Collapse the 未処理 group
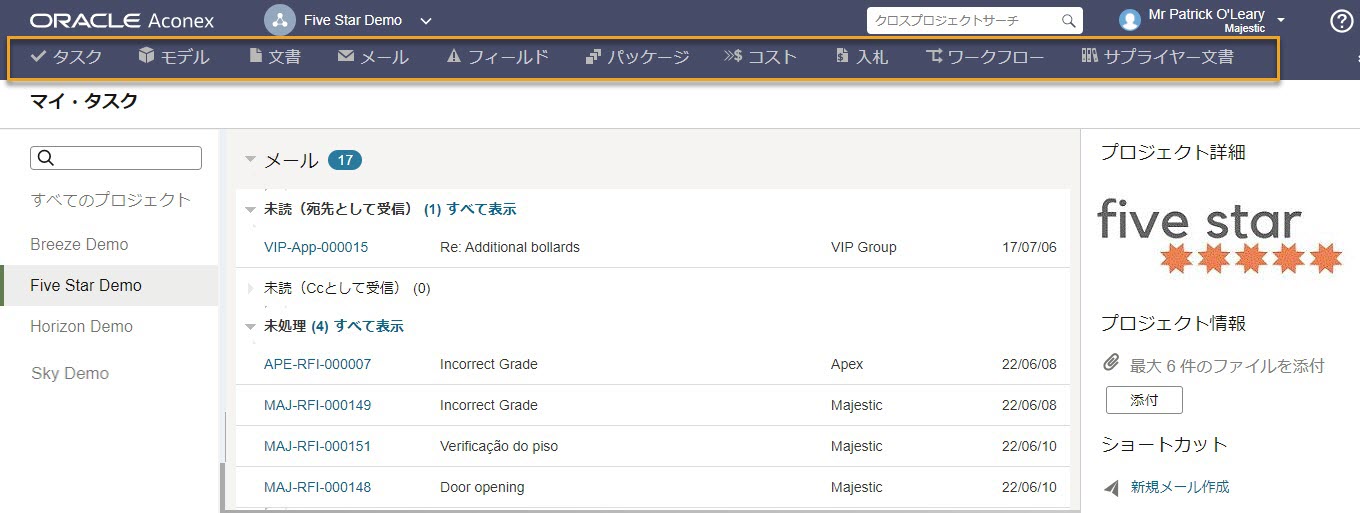The height and width of the screenshot is (513, 1360). (x=251, y=327)
